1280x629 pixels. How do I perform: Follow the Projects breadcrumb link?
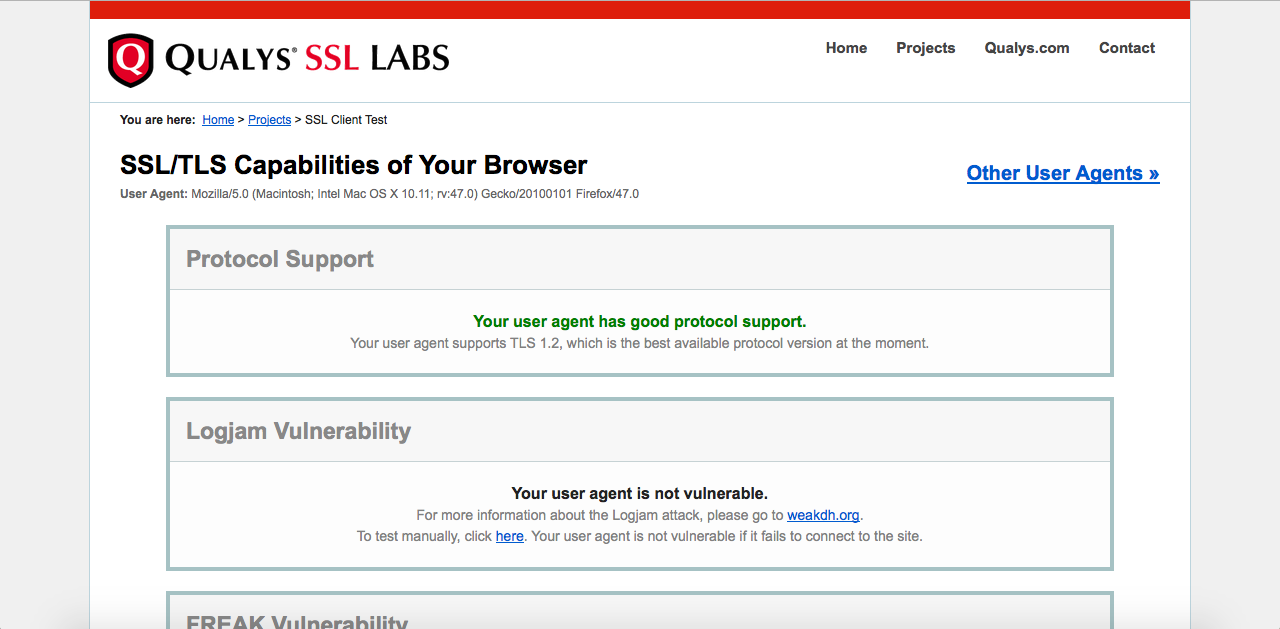[269, 120]
